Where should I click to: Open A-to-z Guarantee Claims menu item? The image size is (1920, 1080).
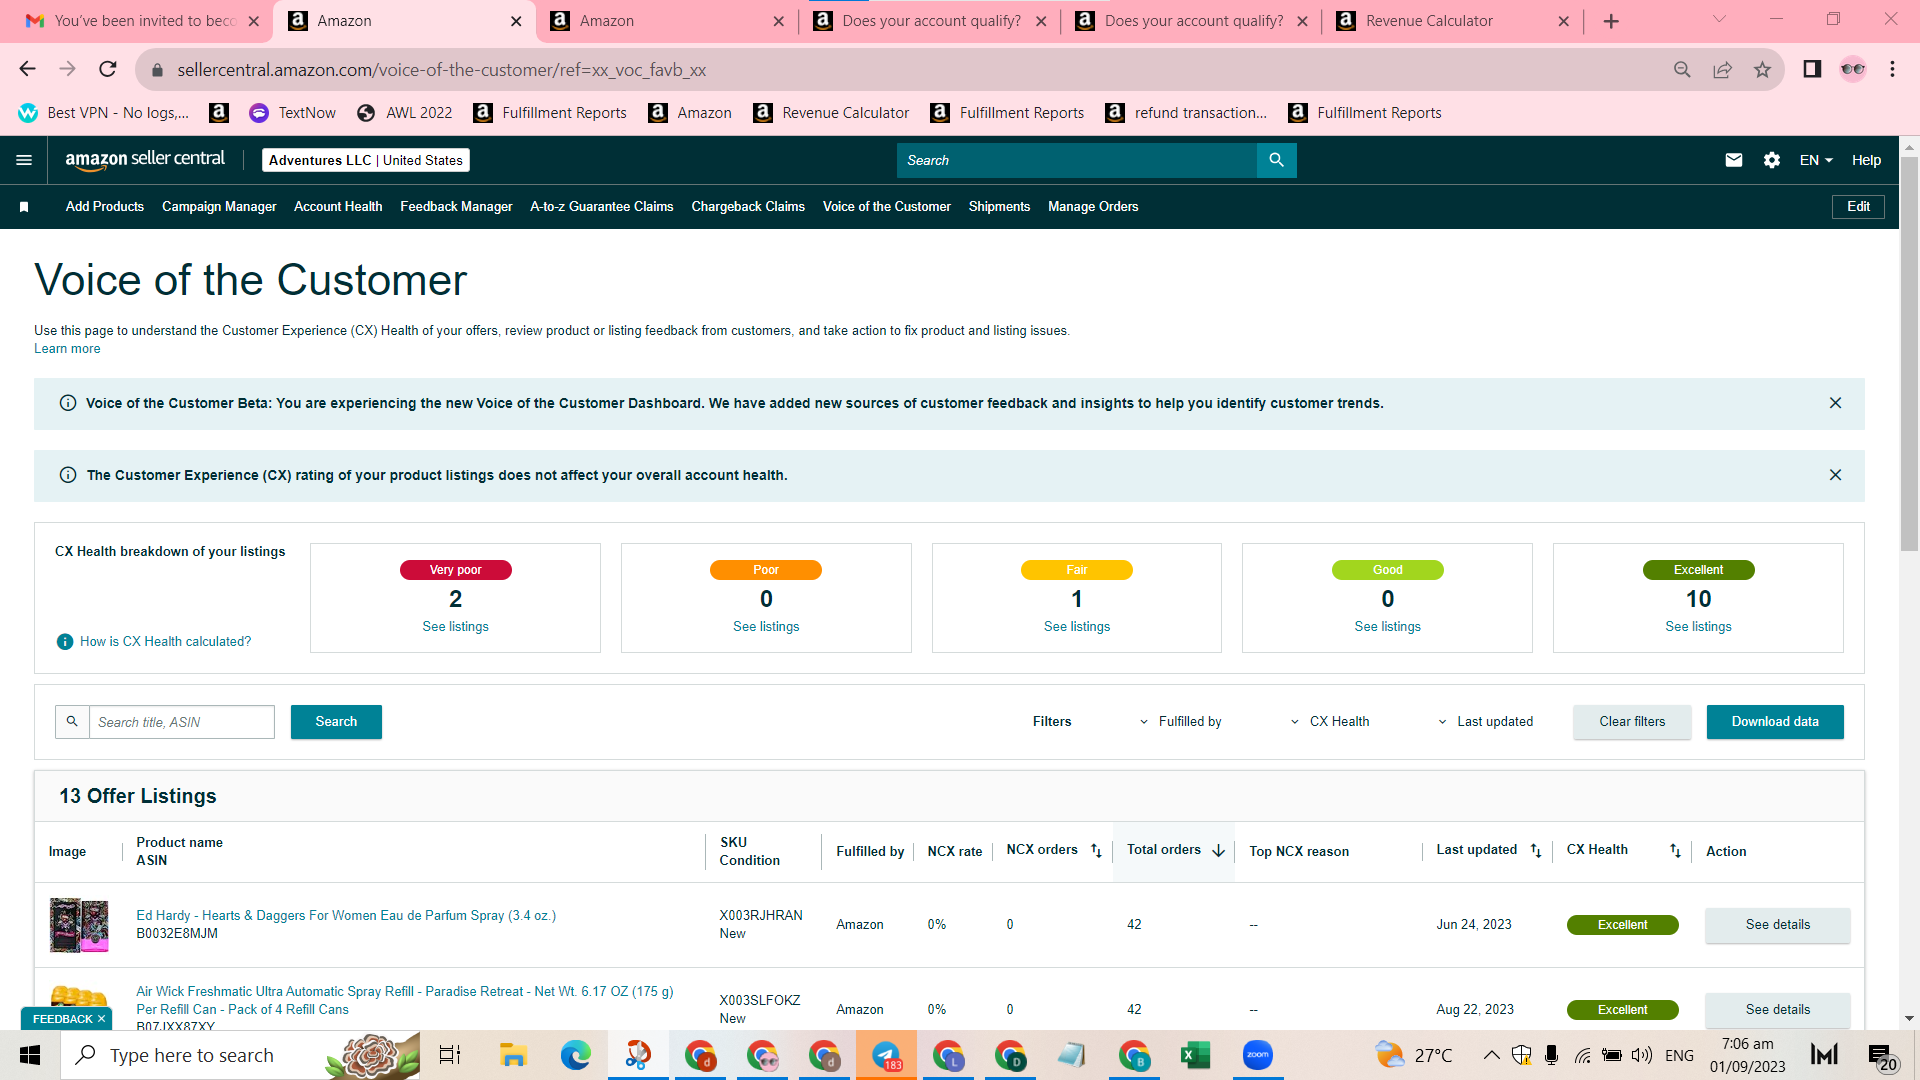pyautogui.click(x=602, y=207)
